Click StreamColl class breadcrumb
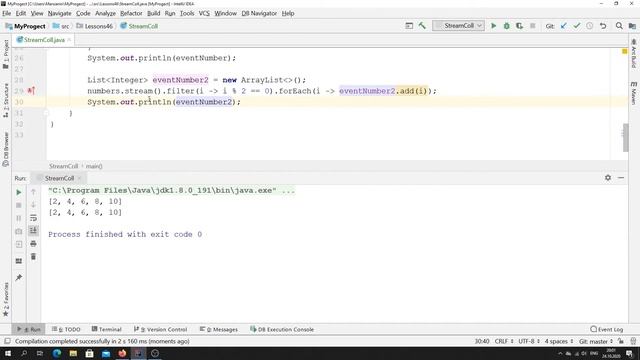 pyautogui.click(x=139, y=26)
